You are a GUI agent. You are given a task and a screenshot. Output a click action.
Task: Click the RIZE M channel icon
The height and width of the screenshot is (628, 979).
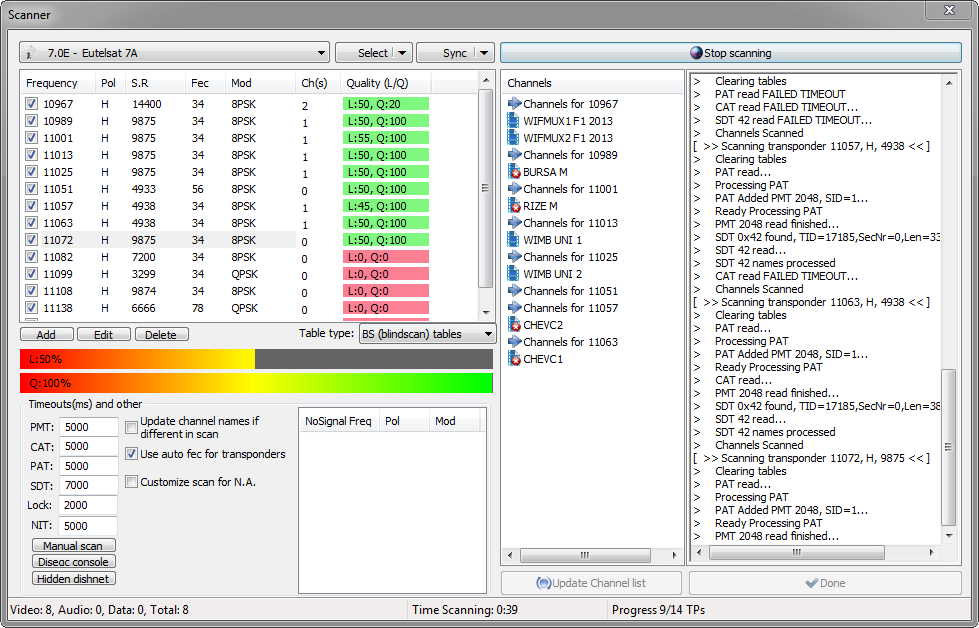point(514,205)
